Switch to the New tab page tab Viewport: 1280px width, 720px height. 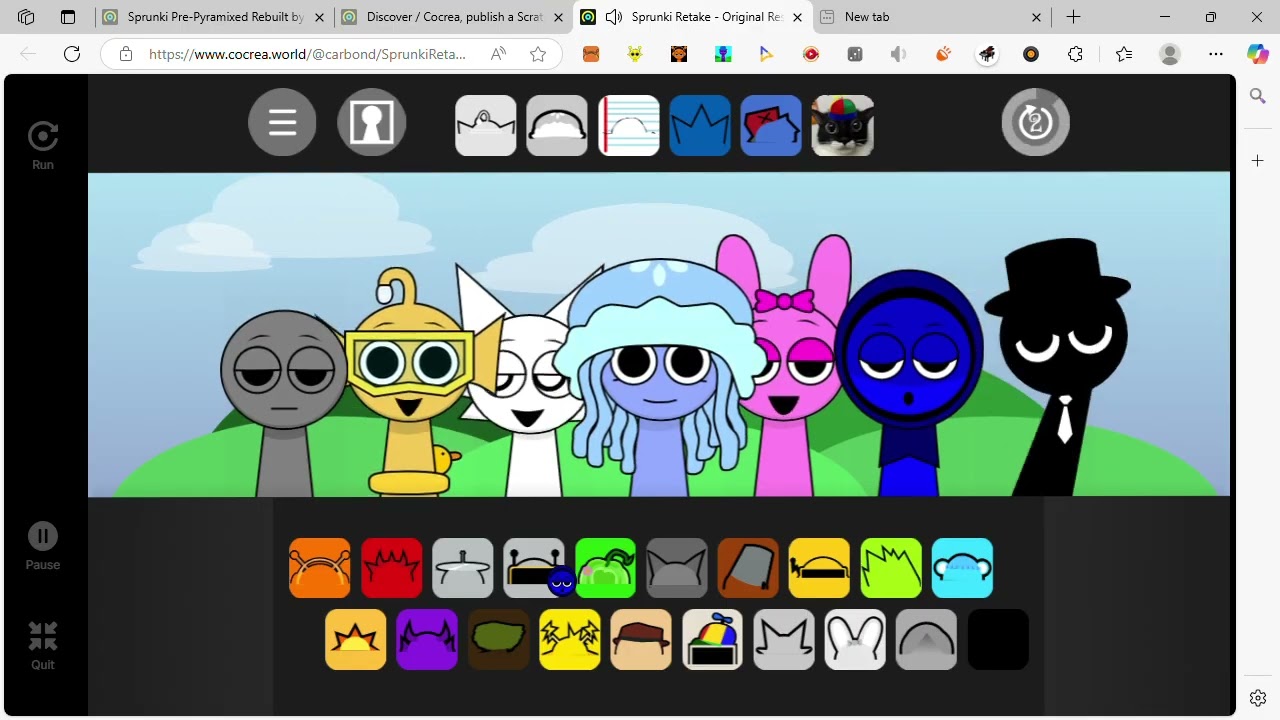(x=933, y=17)
